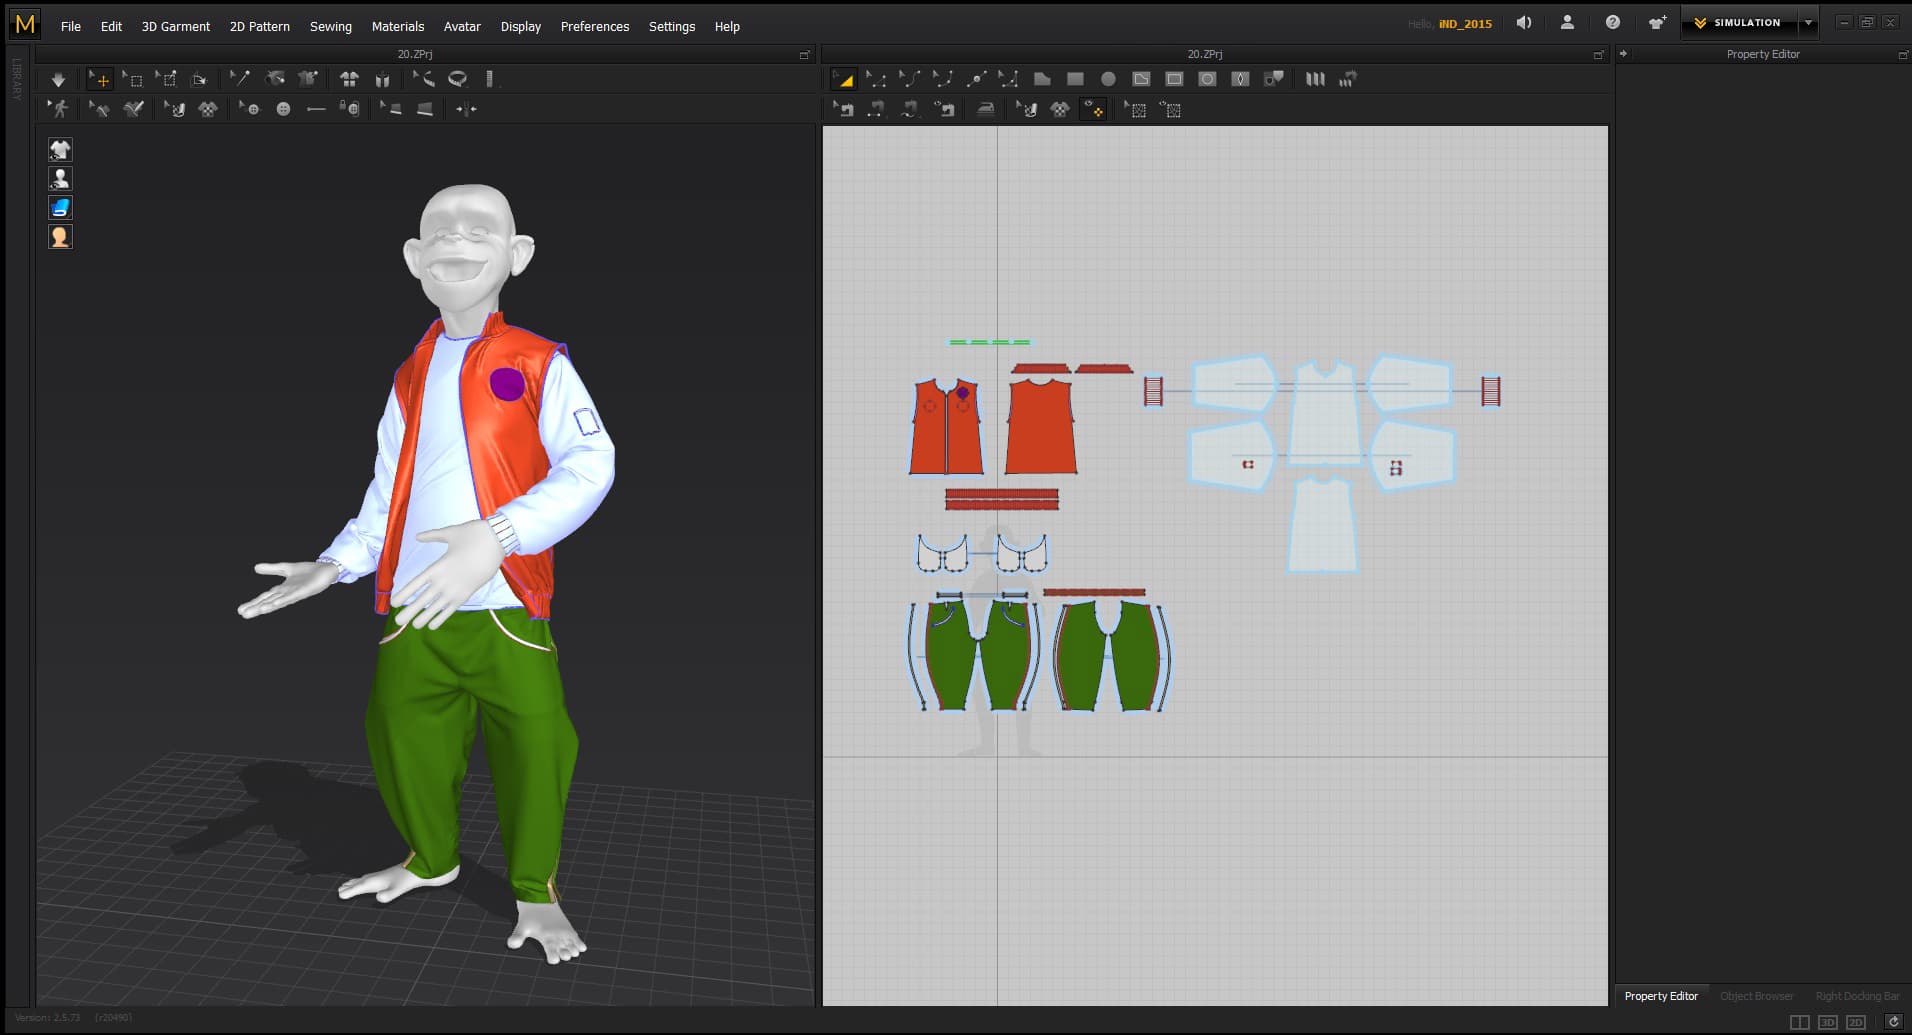This screenshot has width=1912, height=1035.
Task: Open help with question mark icon
Action: (x=1612, y=23)
